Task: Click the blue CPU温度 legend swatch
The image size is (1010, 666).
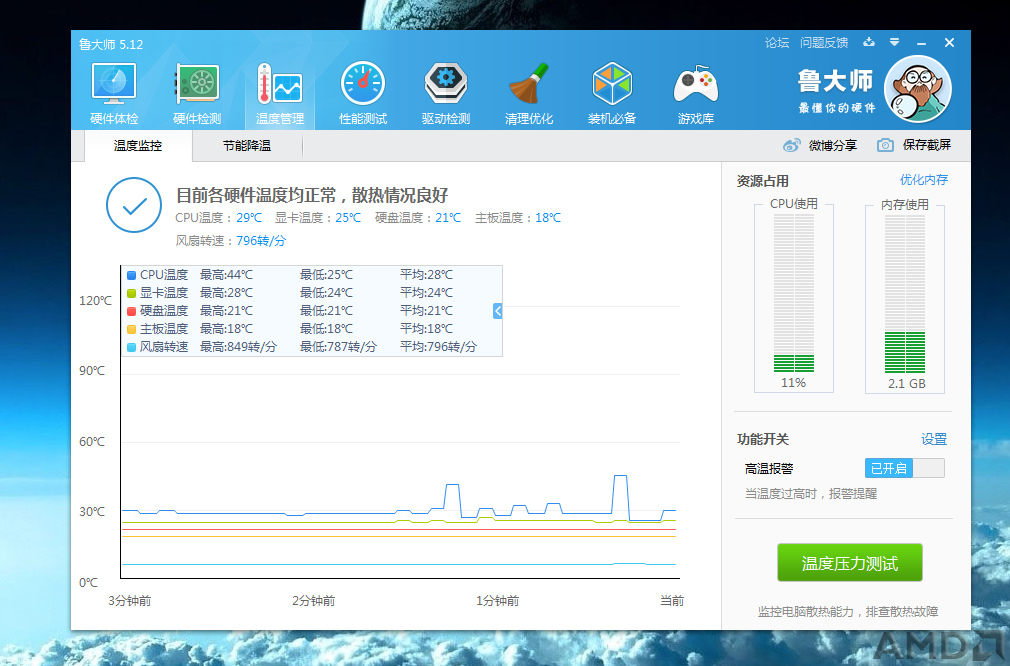Action: click(x=131, y=276)
